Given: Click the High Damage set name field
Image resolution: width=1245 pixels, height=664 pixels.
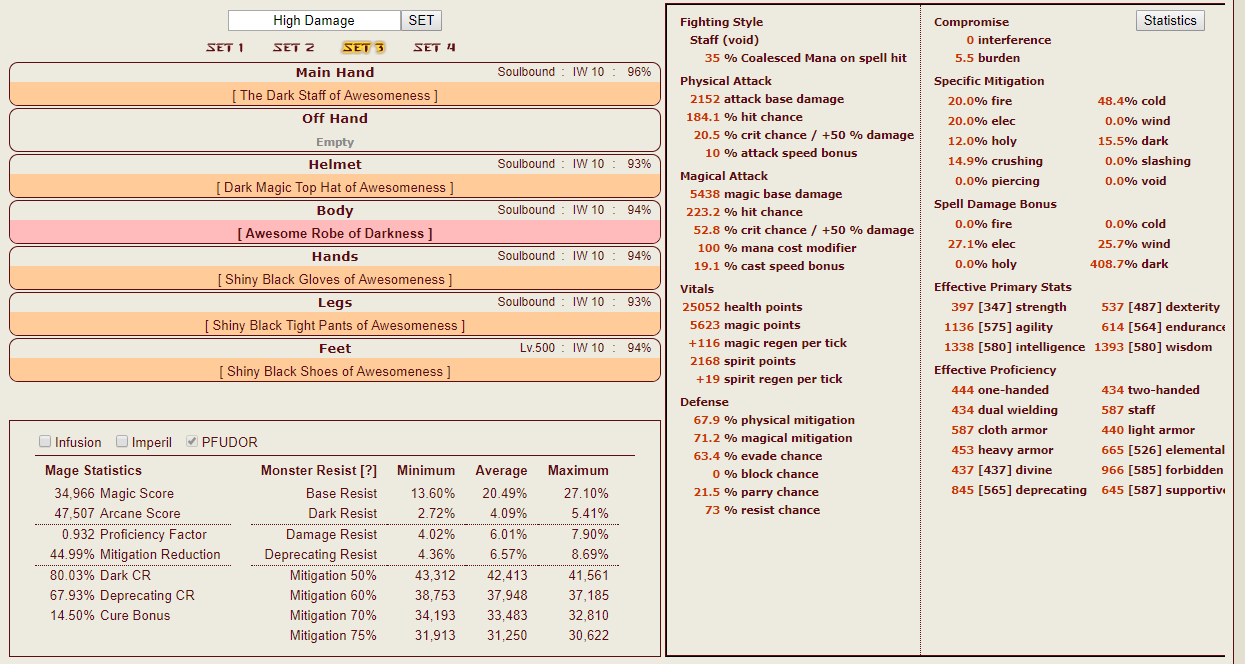Looking at the screenshot, I should tap(314, 21).
